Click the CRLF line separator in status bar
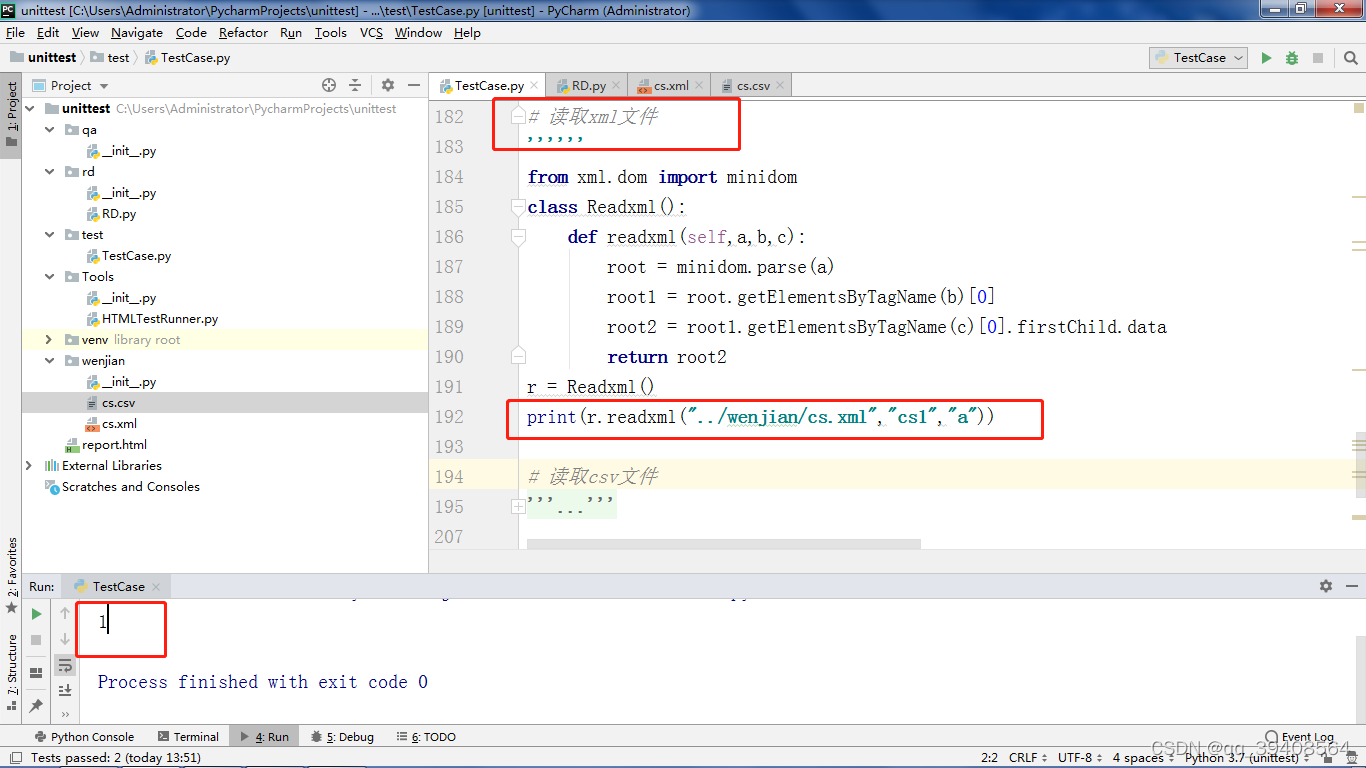This screenshot has width=1366, height=768. point(1029,758)
